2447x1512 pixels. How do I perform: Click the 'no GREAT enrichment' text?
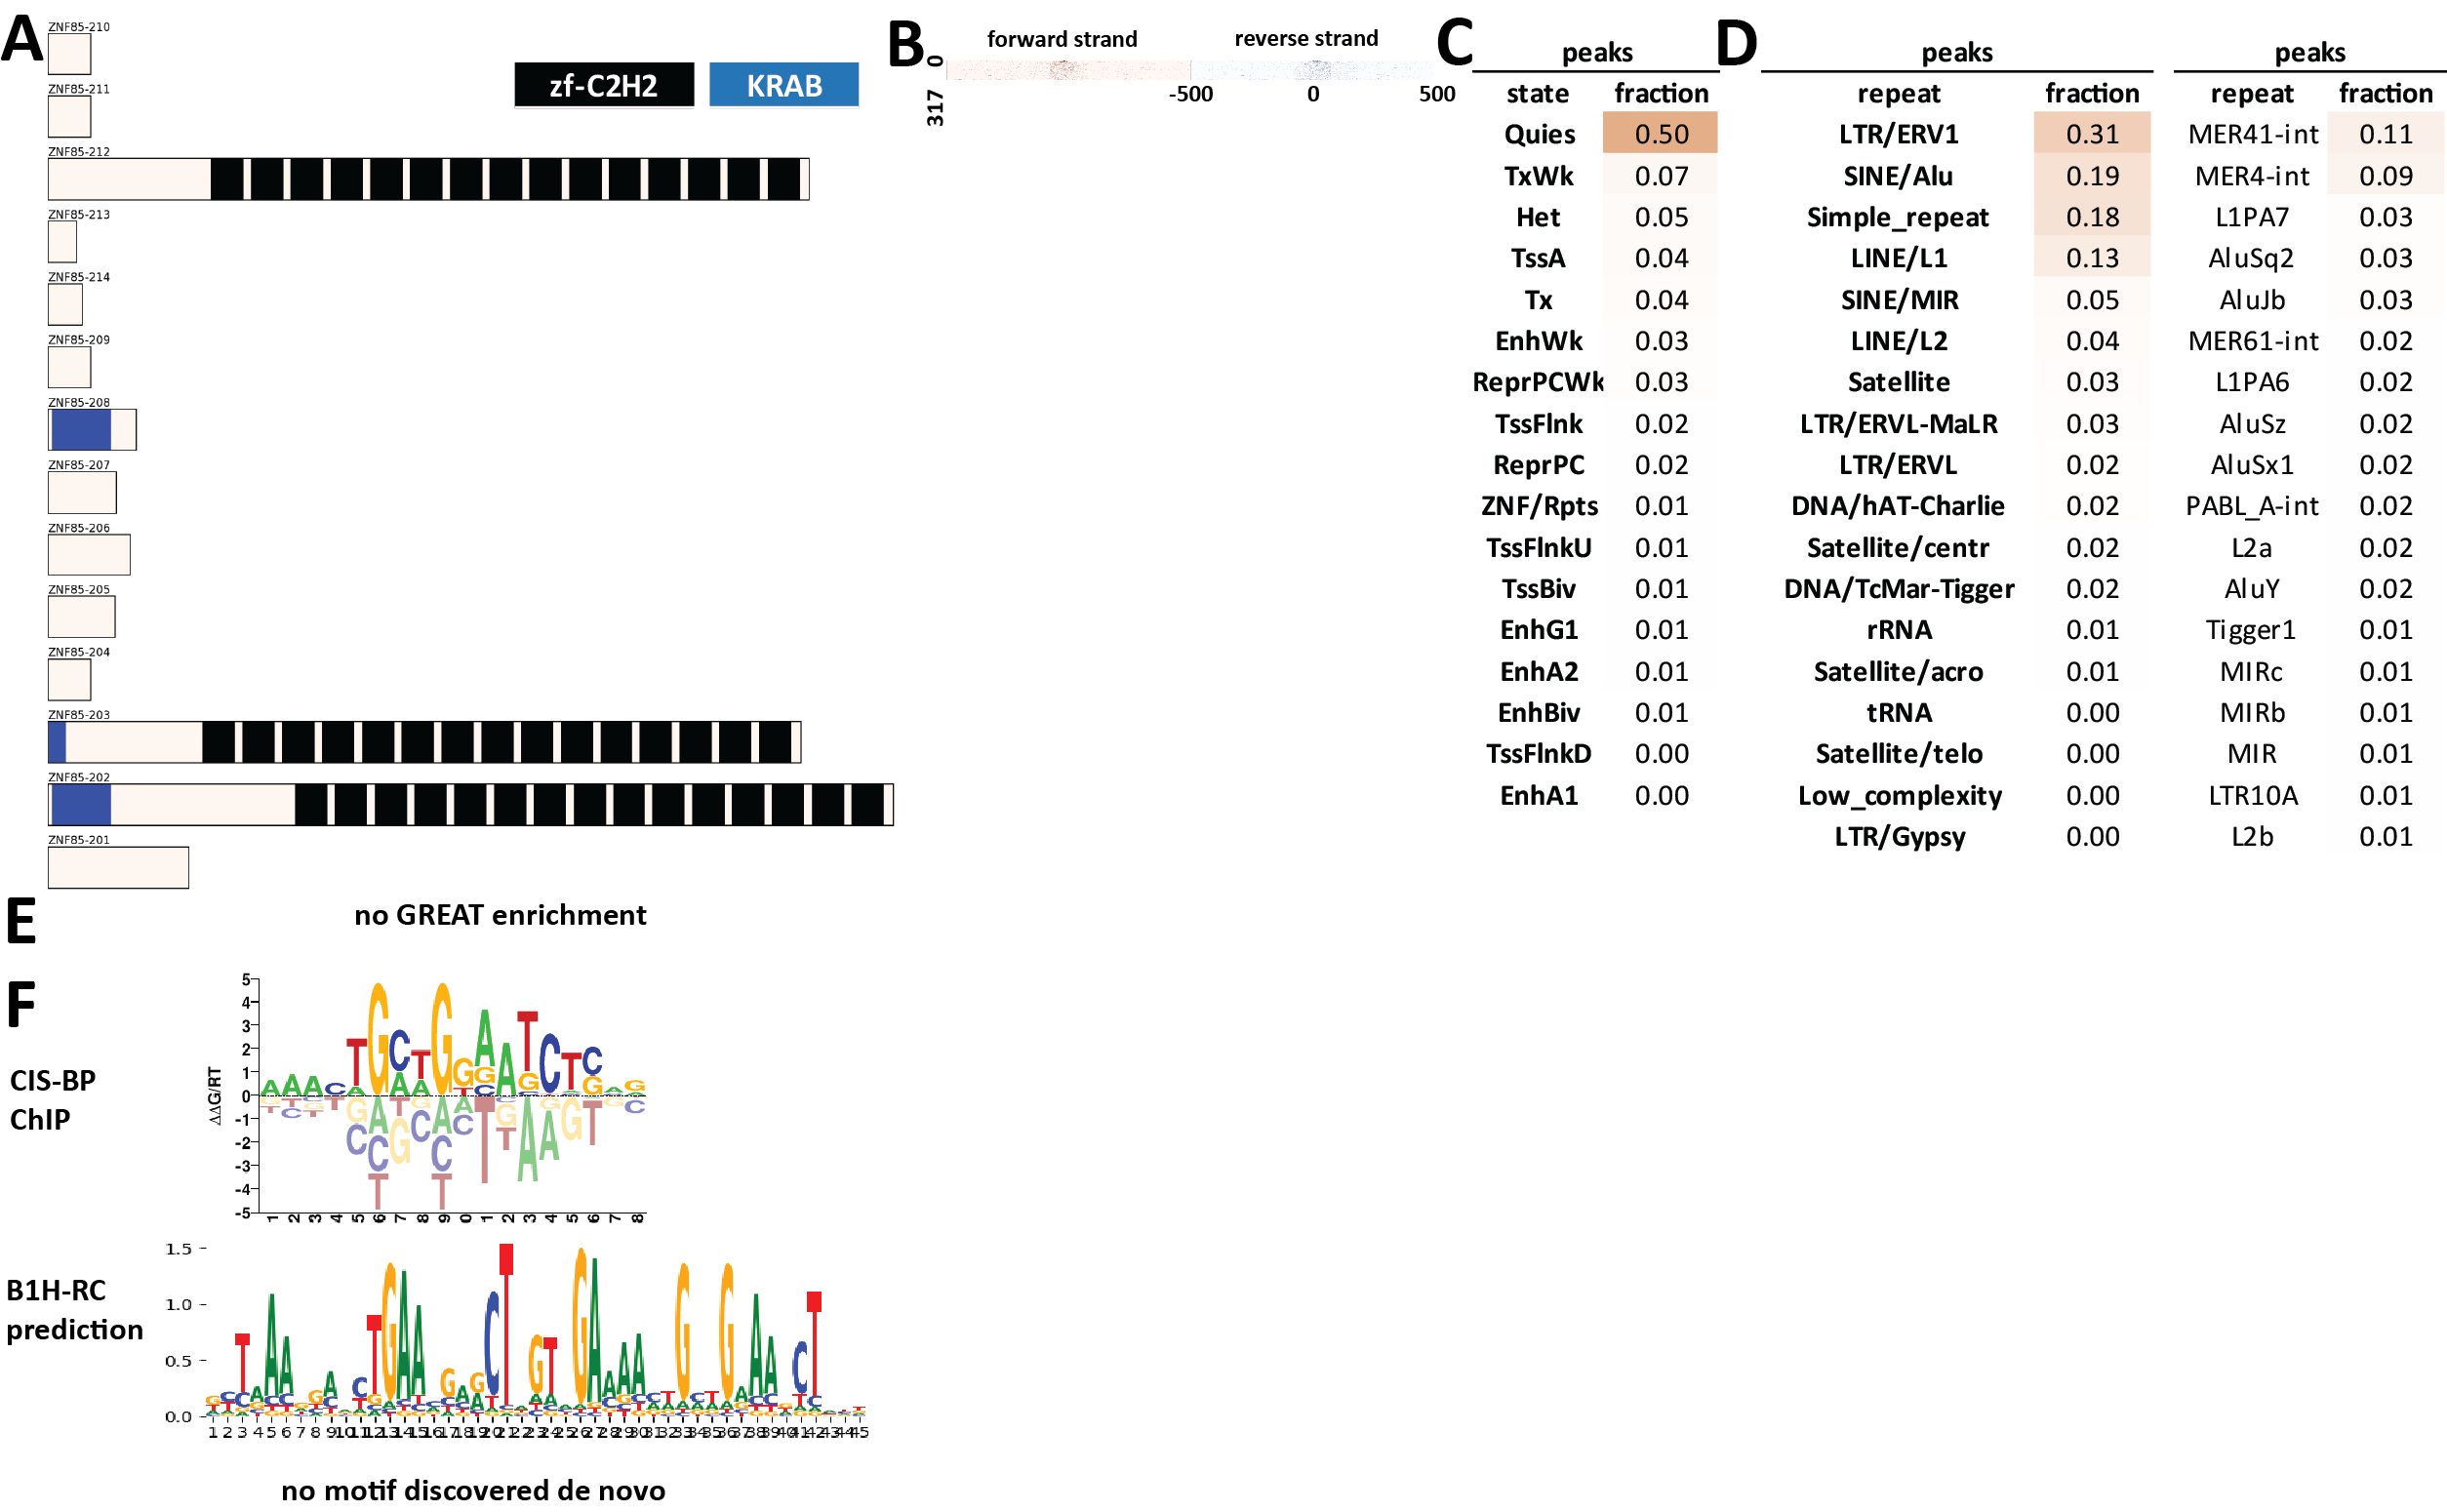[500, 915]
